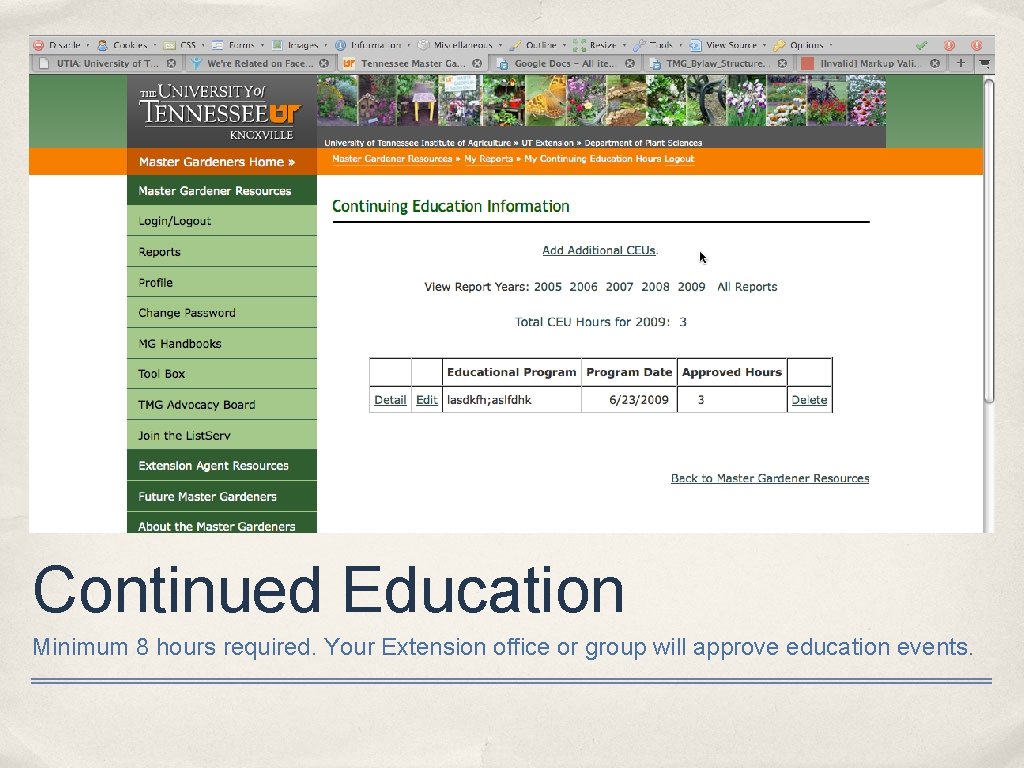
Task: Open Detail for the lasdkfh;aslfdhk entry
Action: 390,400
